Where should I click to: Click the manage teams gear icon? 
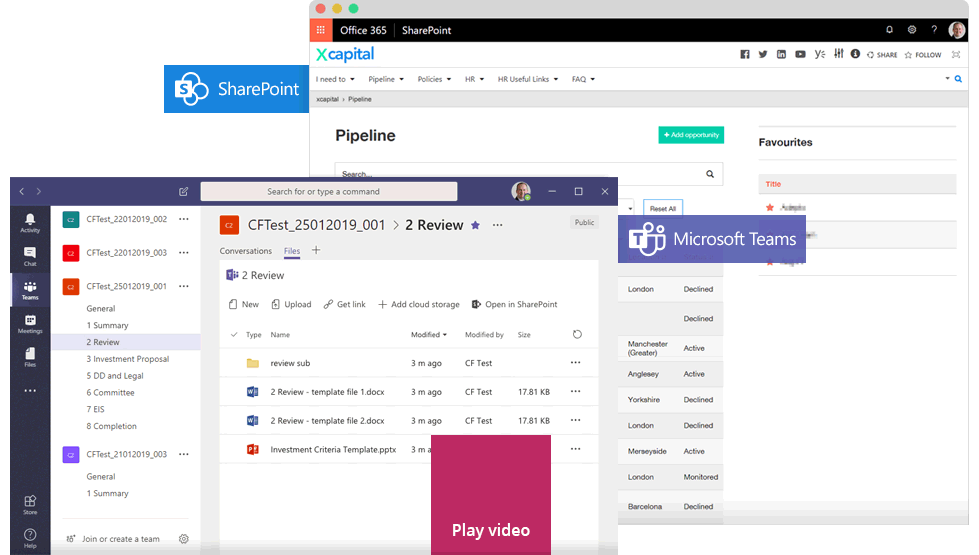(184, 539)
